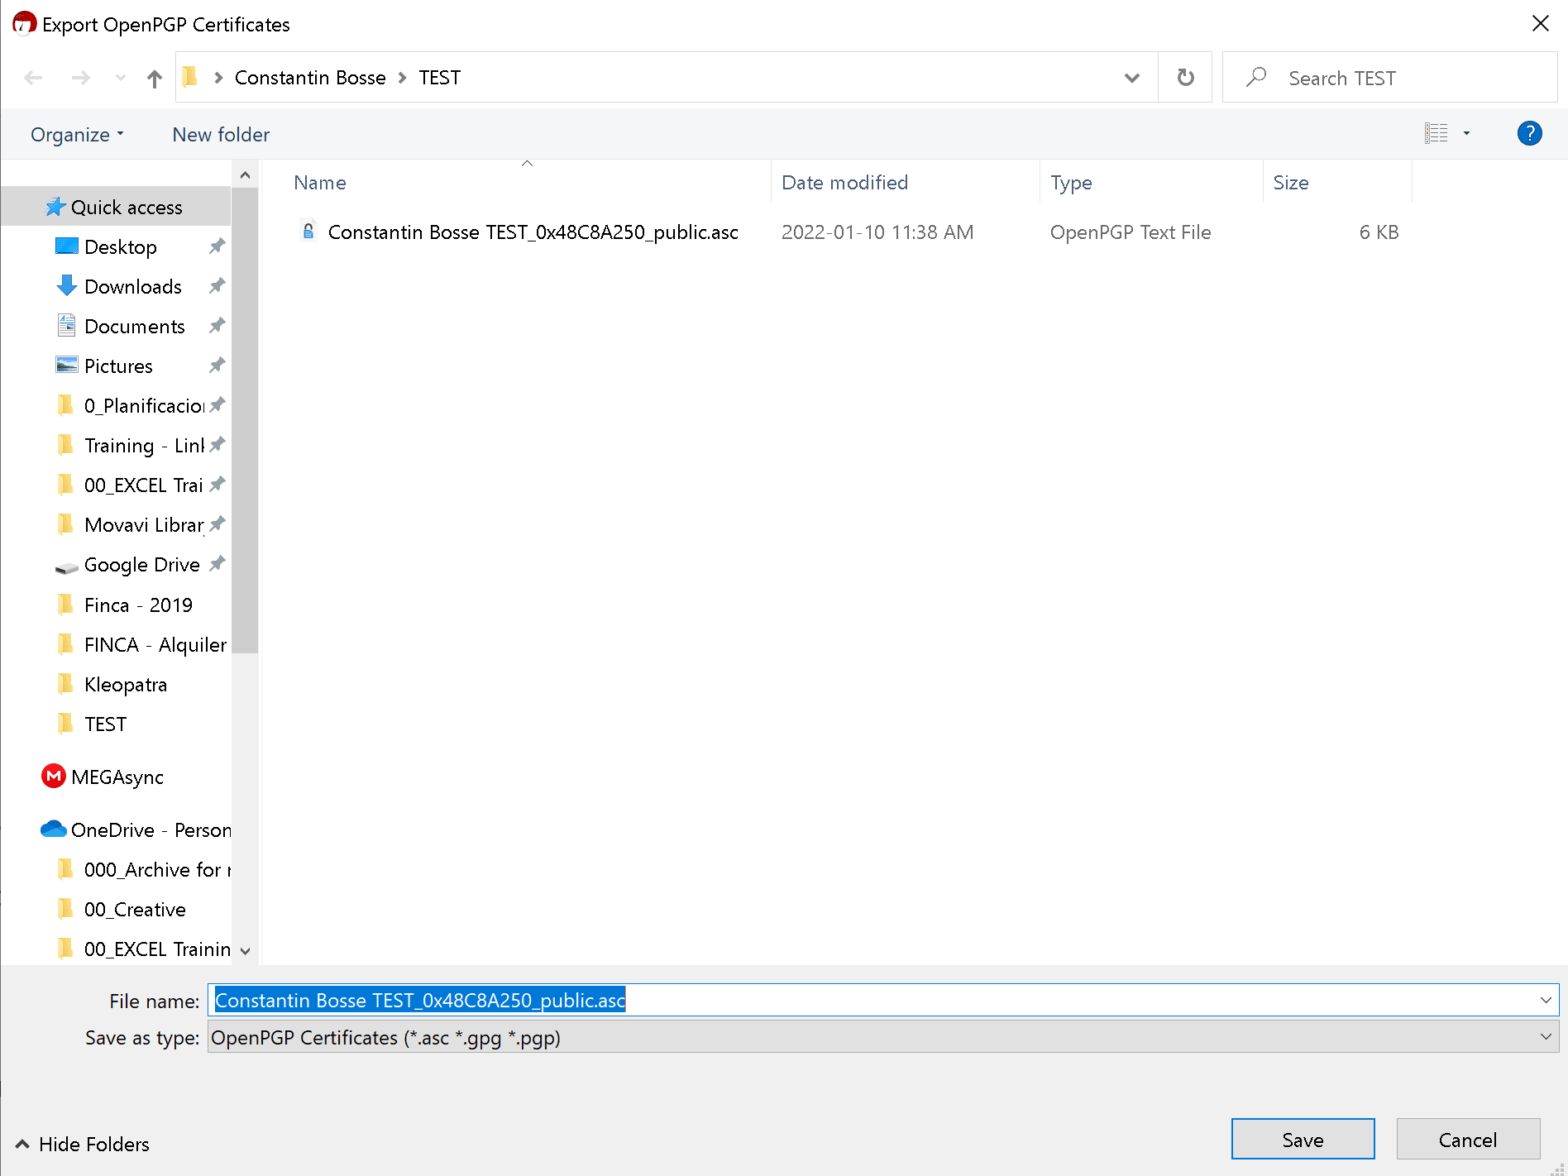Click the Kleopatra icon in title bar
Image resolution: width=1568 pixels, height=1176 pixels.
coord(24,23)
